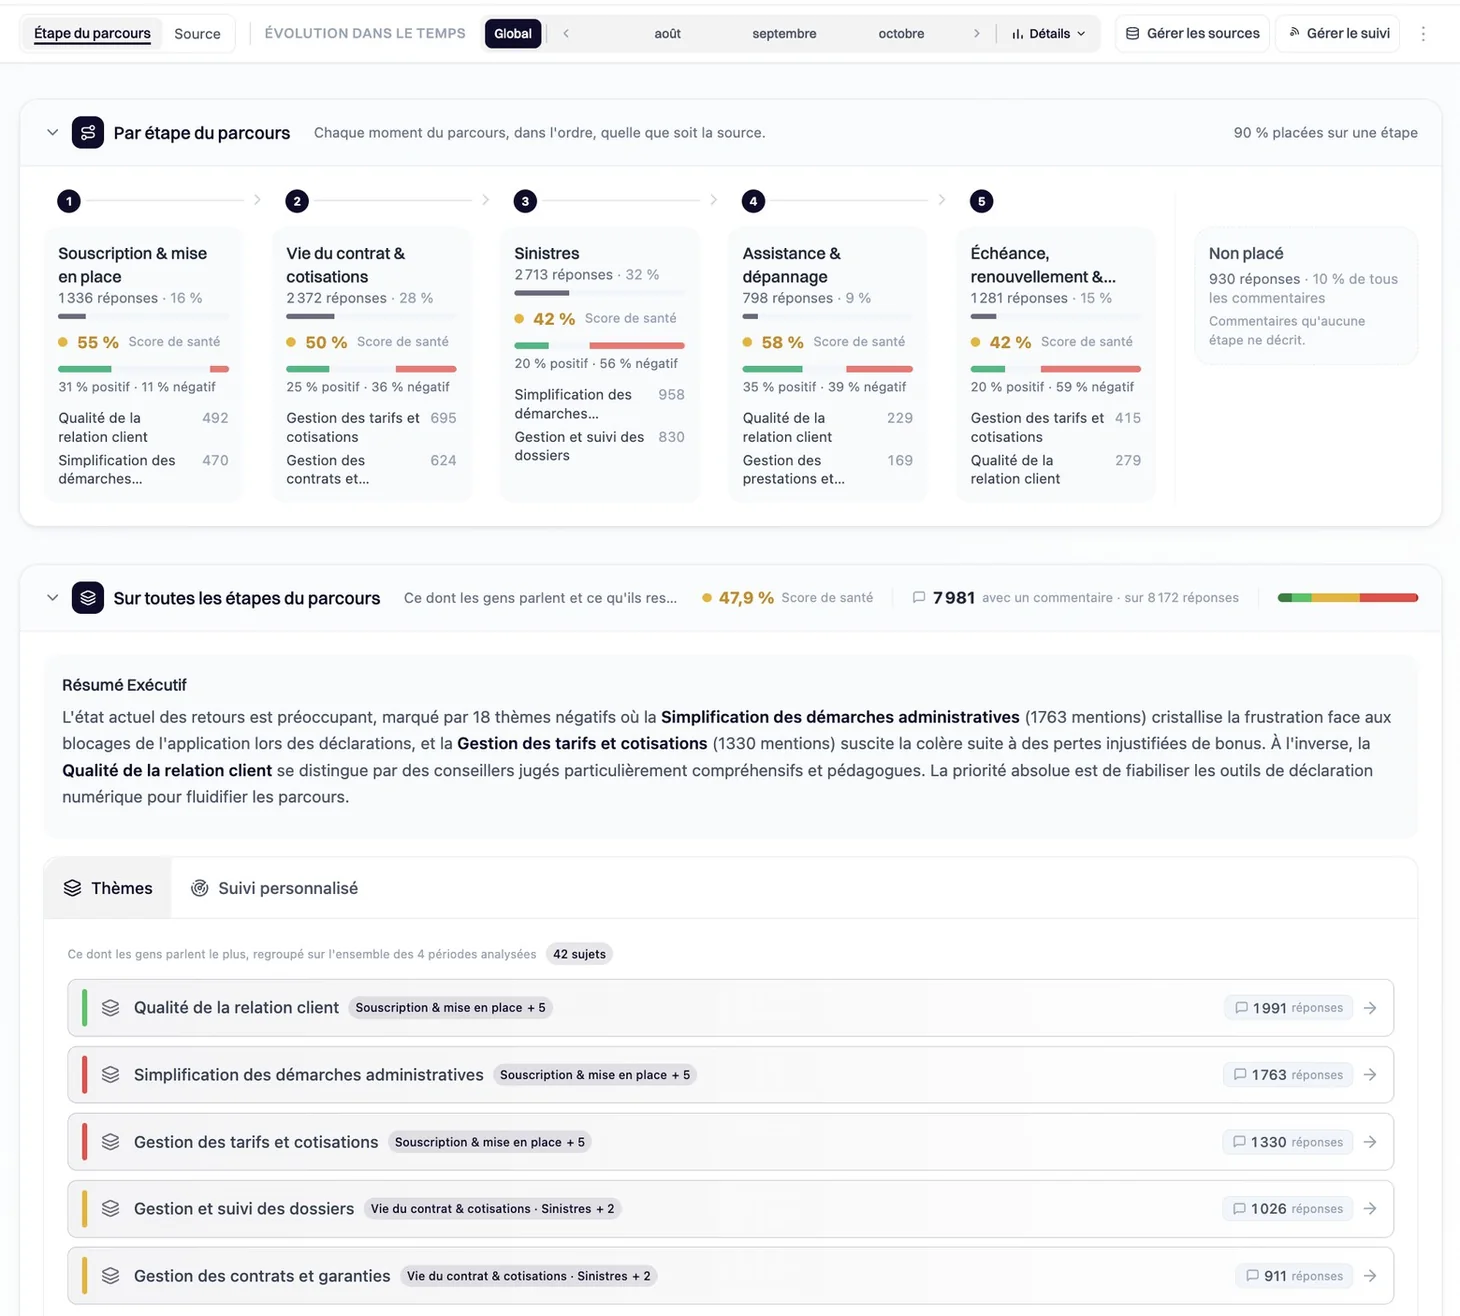Toggle the Global time view
Viewport: 1460px width, 1316px height.
513,33
